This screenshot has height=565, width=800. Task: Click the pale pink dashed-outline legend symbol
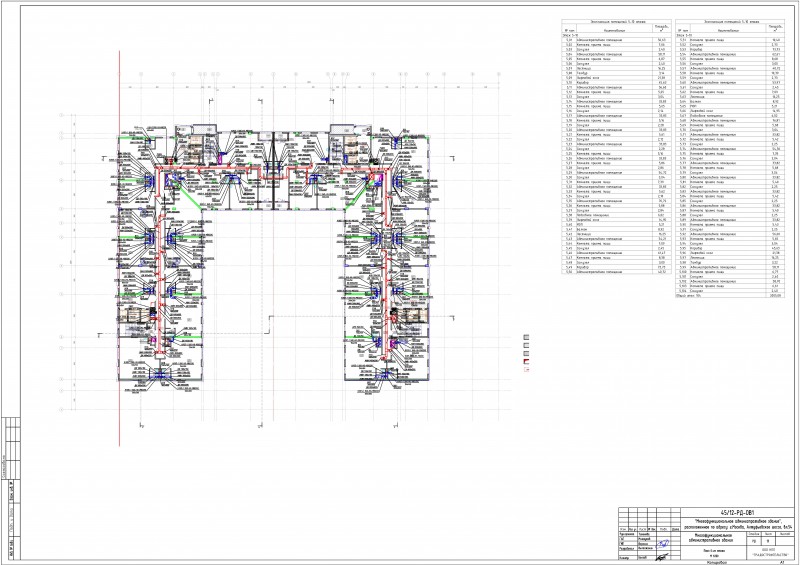pyautogui.click(x=527, y=369)
